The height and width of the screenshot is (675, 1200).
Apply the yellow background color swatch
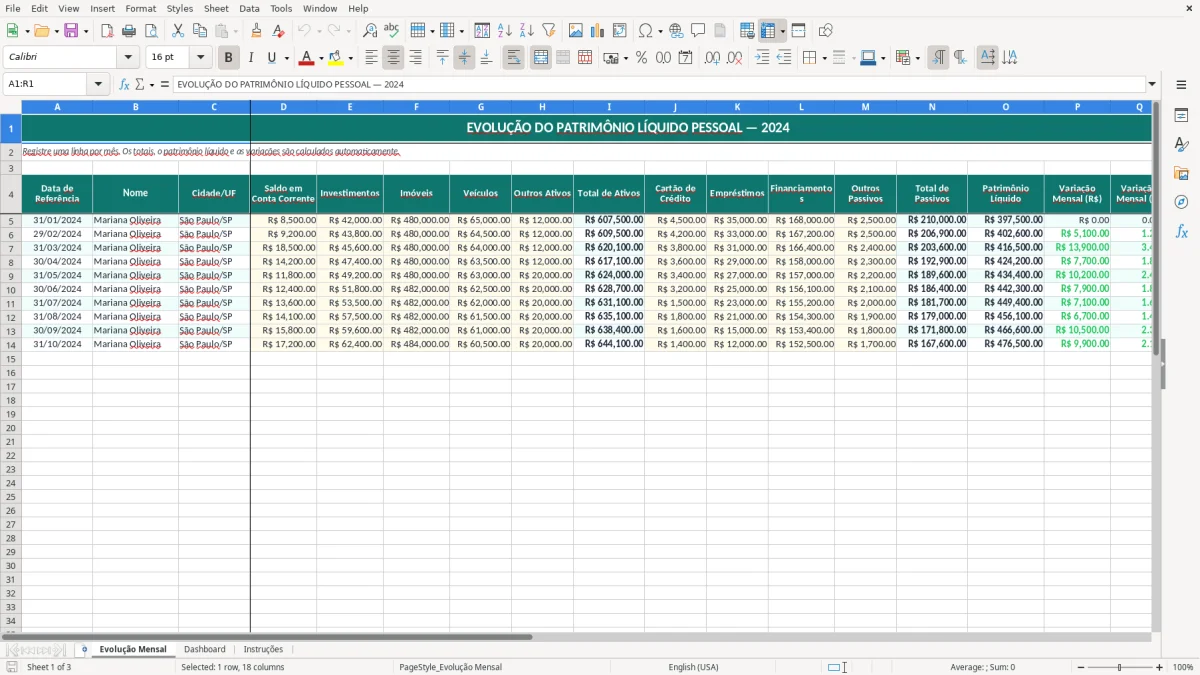coord(336,58)
